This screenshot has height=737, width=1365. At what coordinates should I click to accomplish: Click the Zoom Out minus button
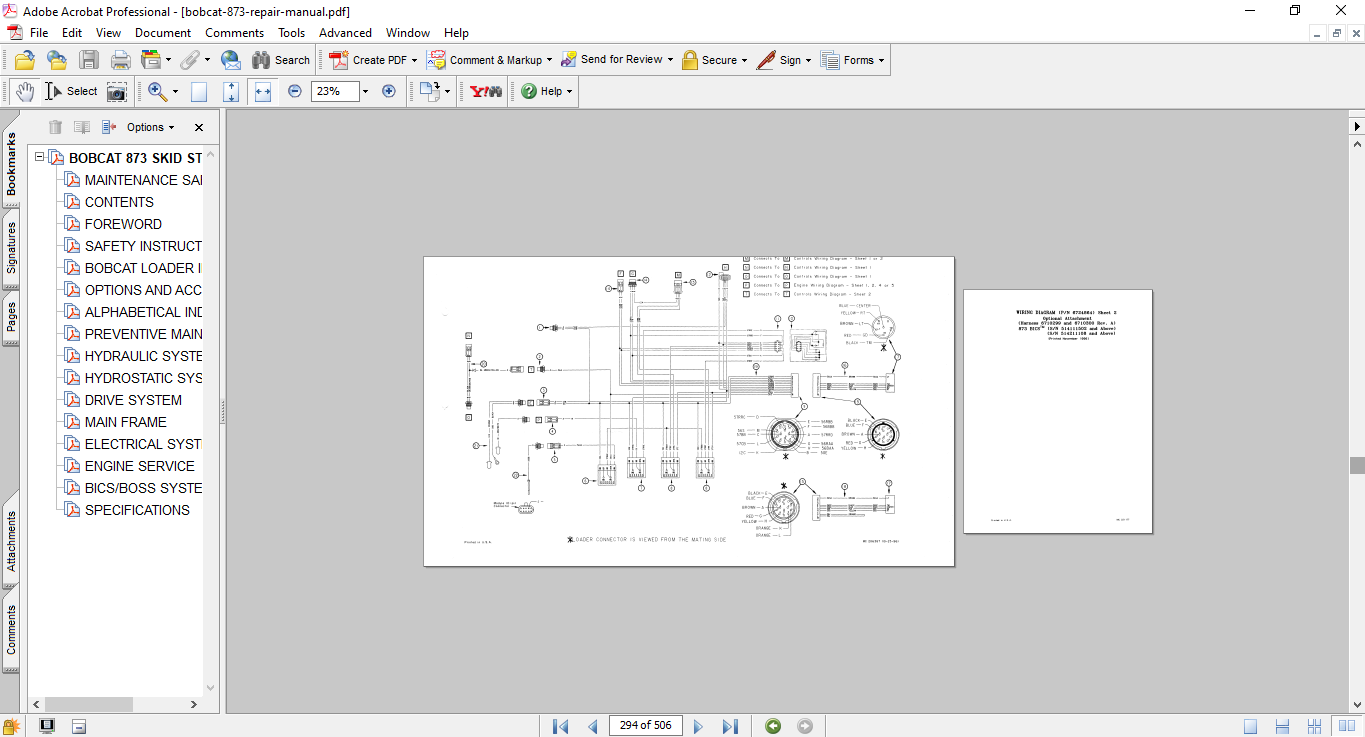(295, 91)
